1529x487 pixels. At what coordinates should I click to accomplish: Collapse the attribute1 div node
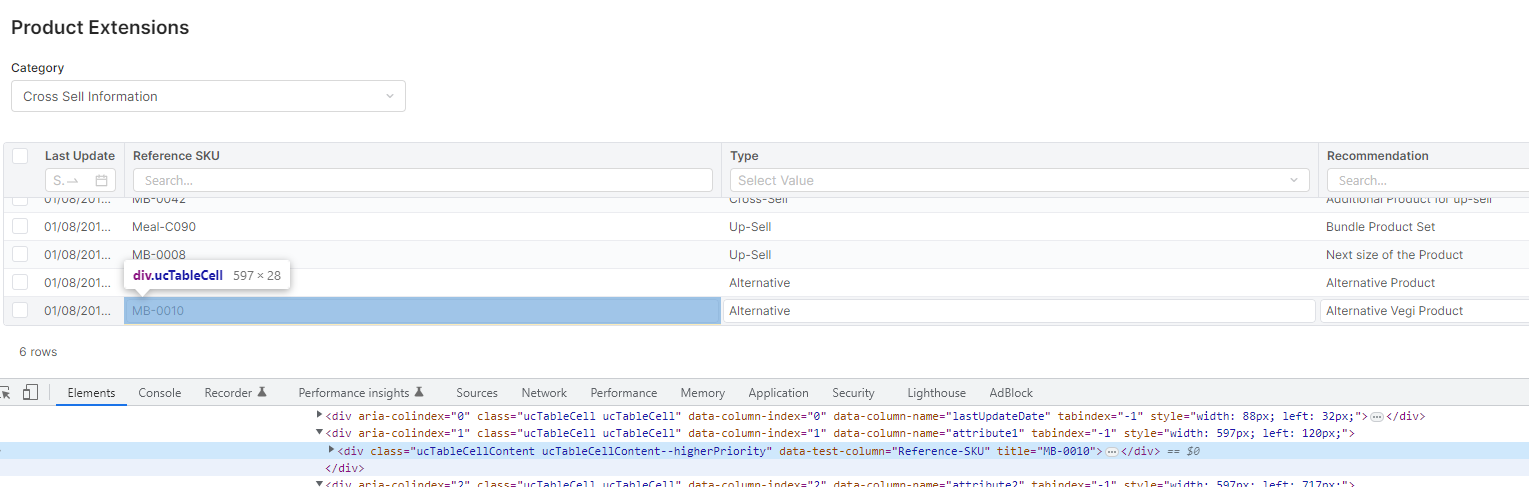pyautogui.click(x=319, y=433)
